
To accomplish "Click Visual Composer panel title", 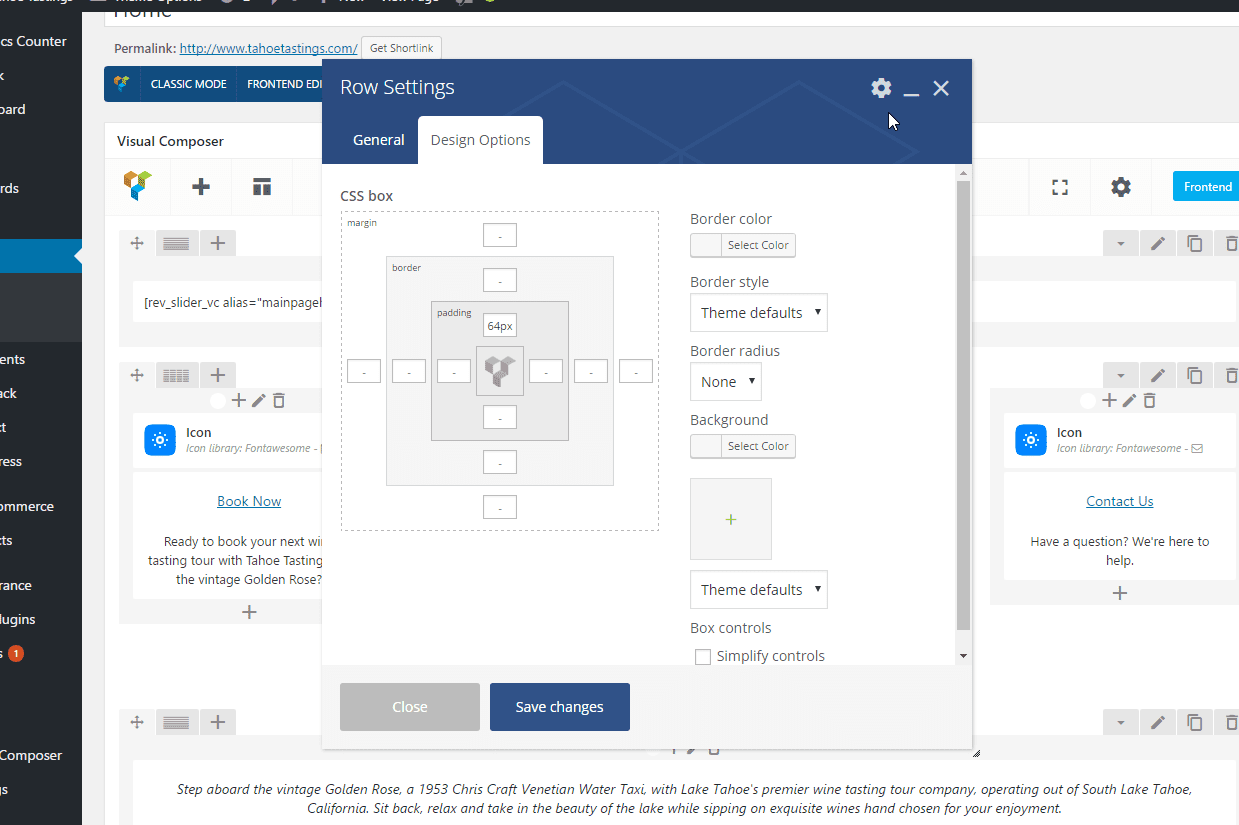I will click(170, 141).
